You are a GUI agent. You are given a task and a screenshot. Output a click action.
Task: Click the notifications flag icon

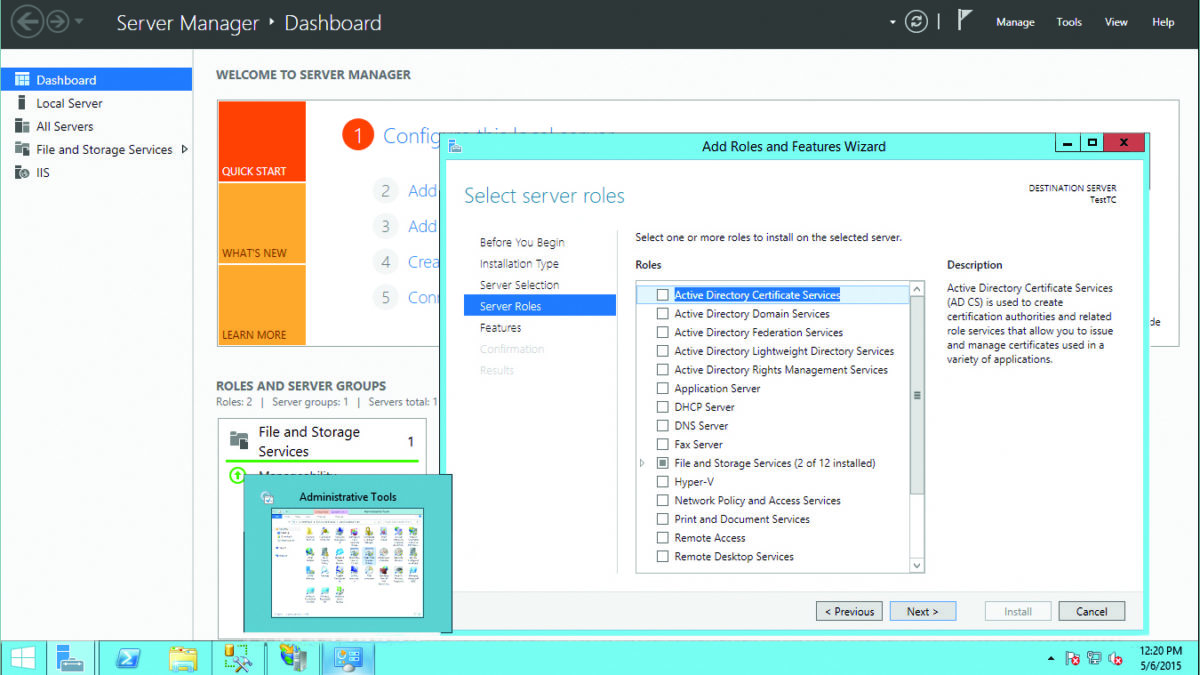click(962, 19)
